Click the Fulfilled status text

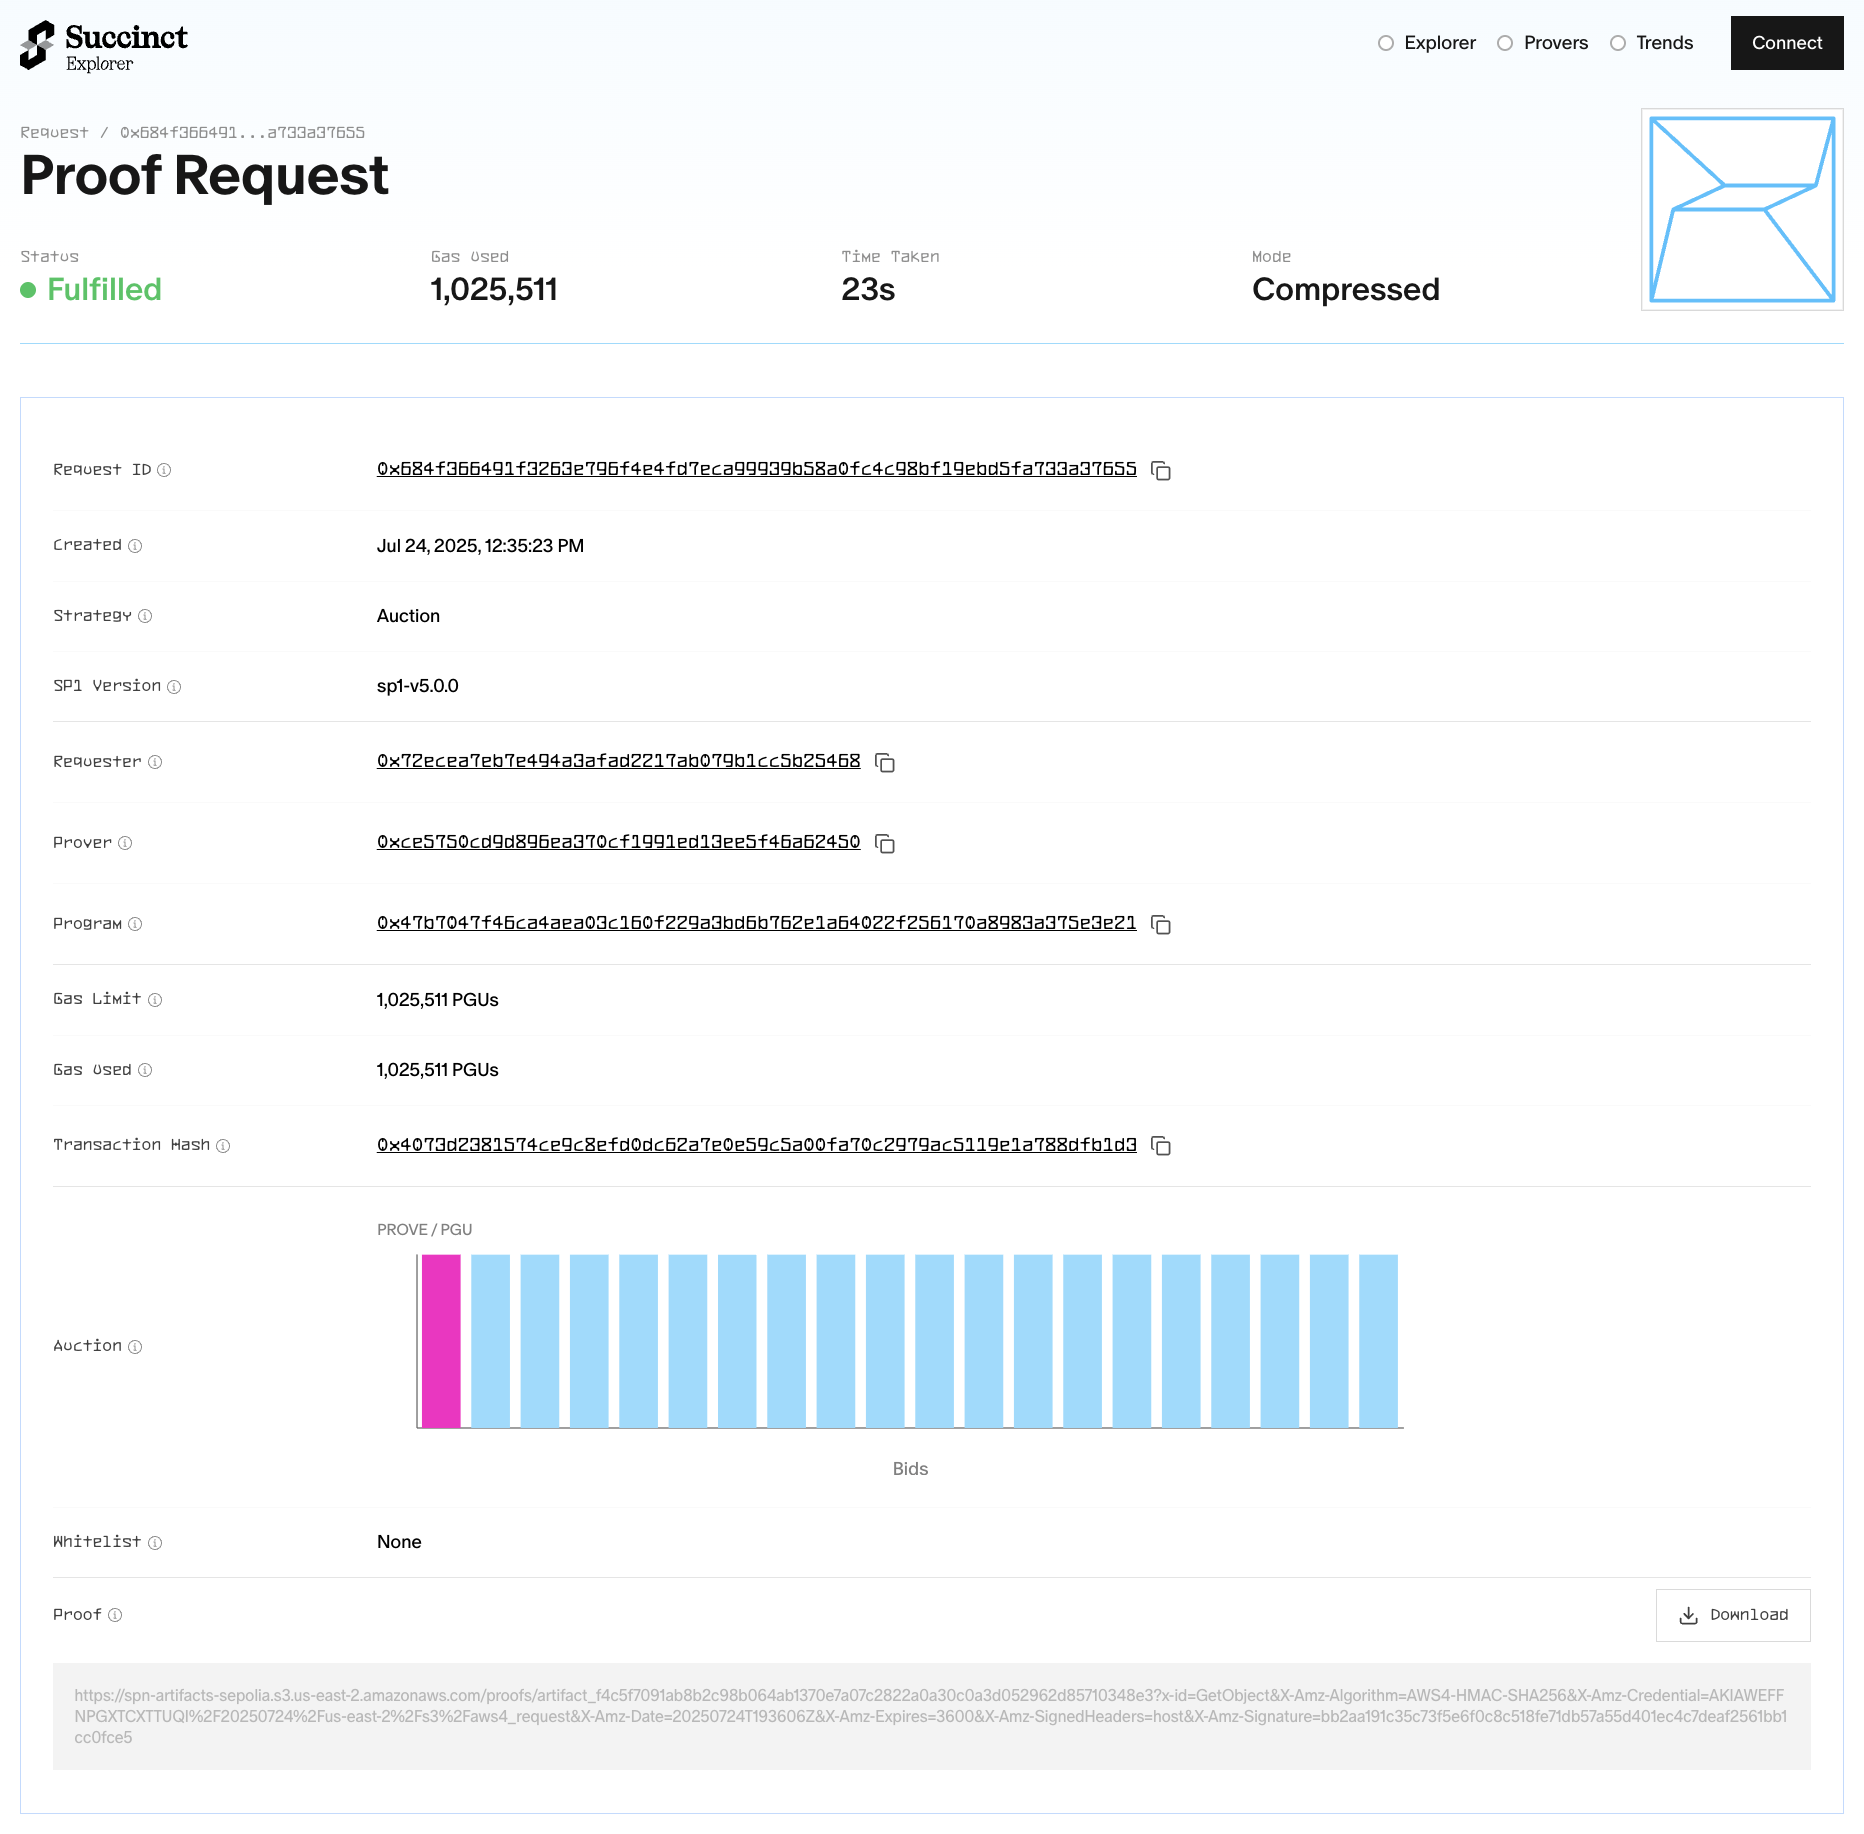click(x=104, y=290)
